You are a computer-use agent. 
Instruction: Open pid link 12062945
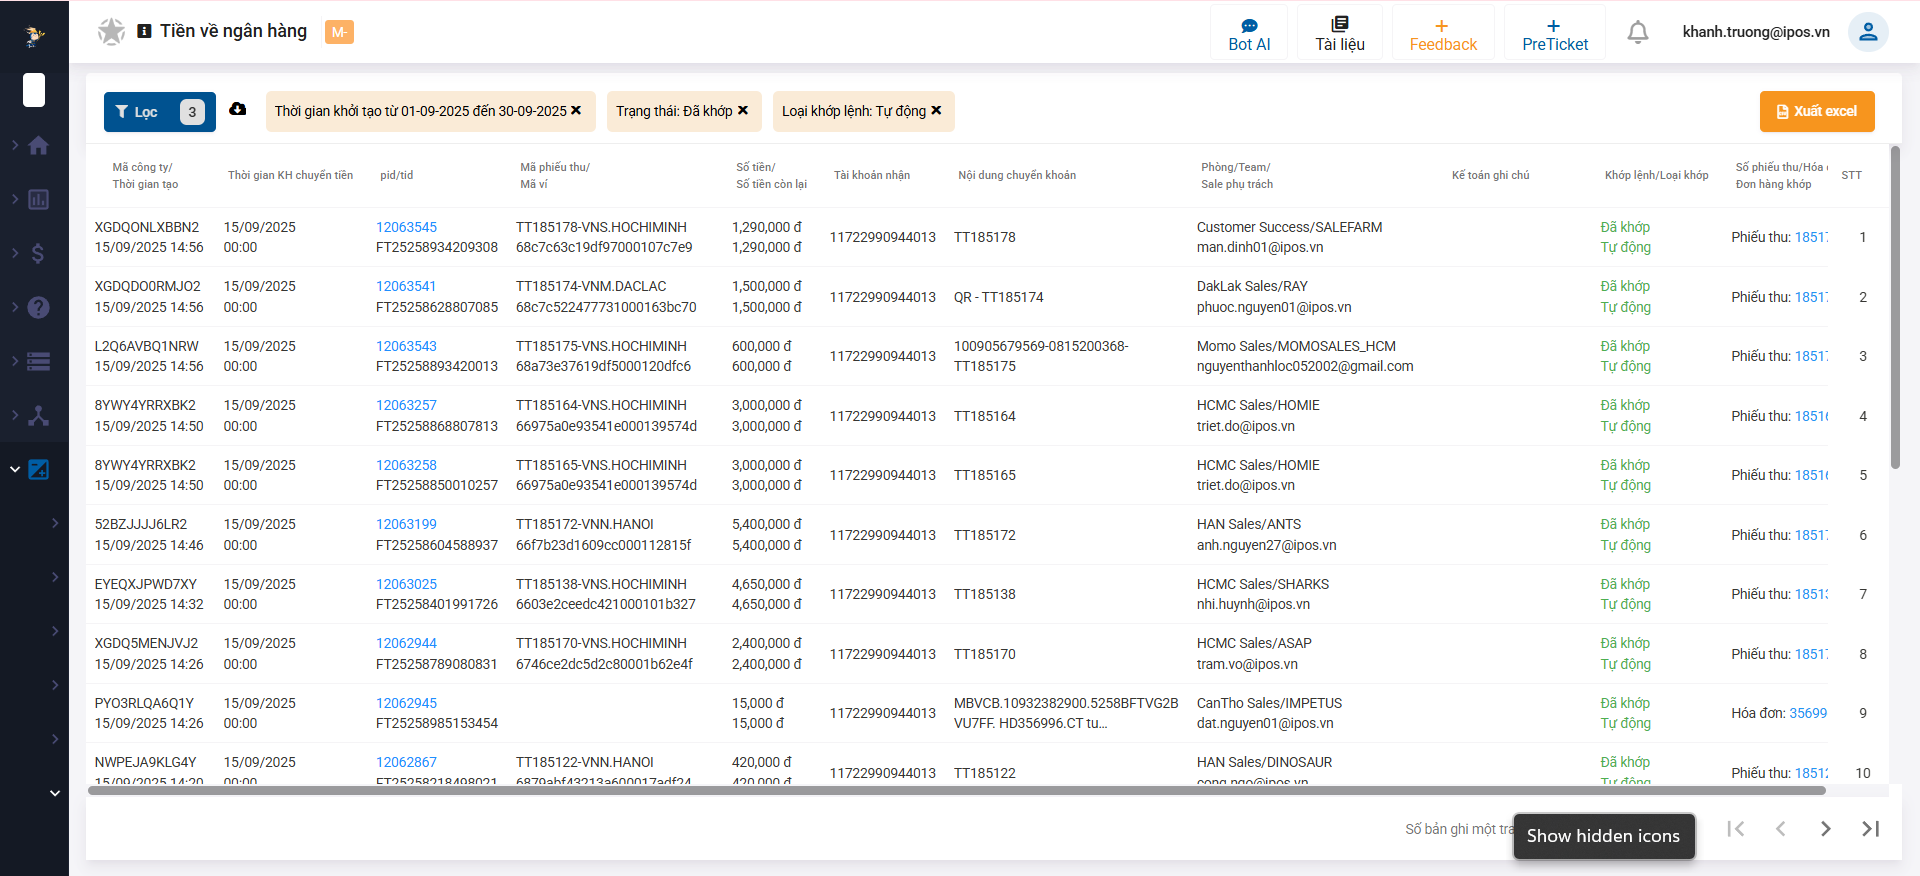tap(406, 703)
